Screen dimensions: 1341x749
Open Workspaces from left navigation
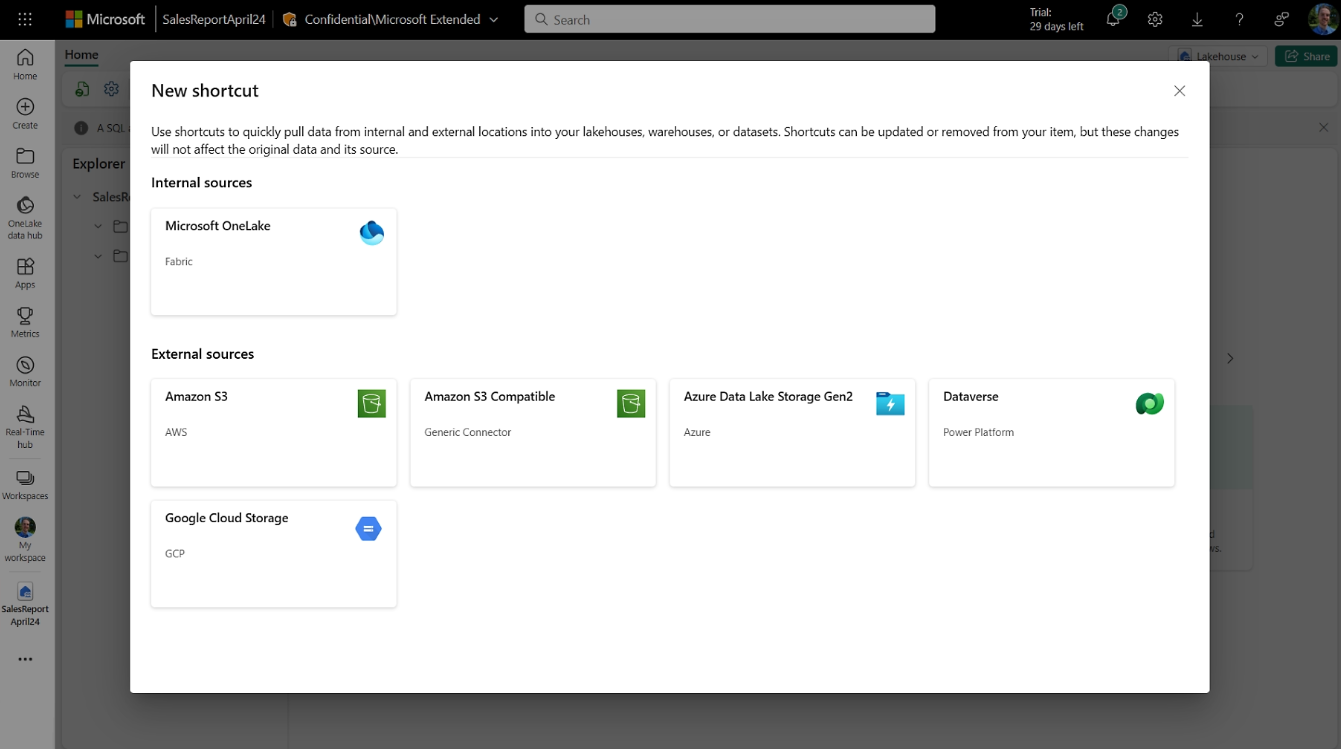[x=25, y=485]
